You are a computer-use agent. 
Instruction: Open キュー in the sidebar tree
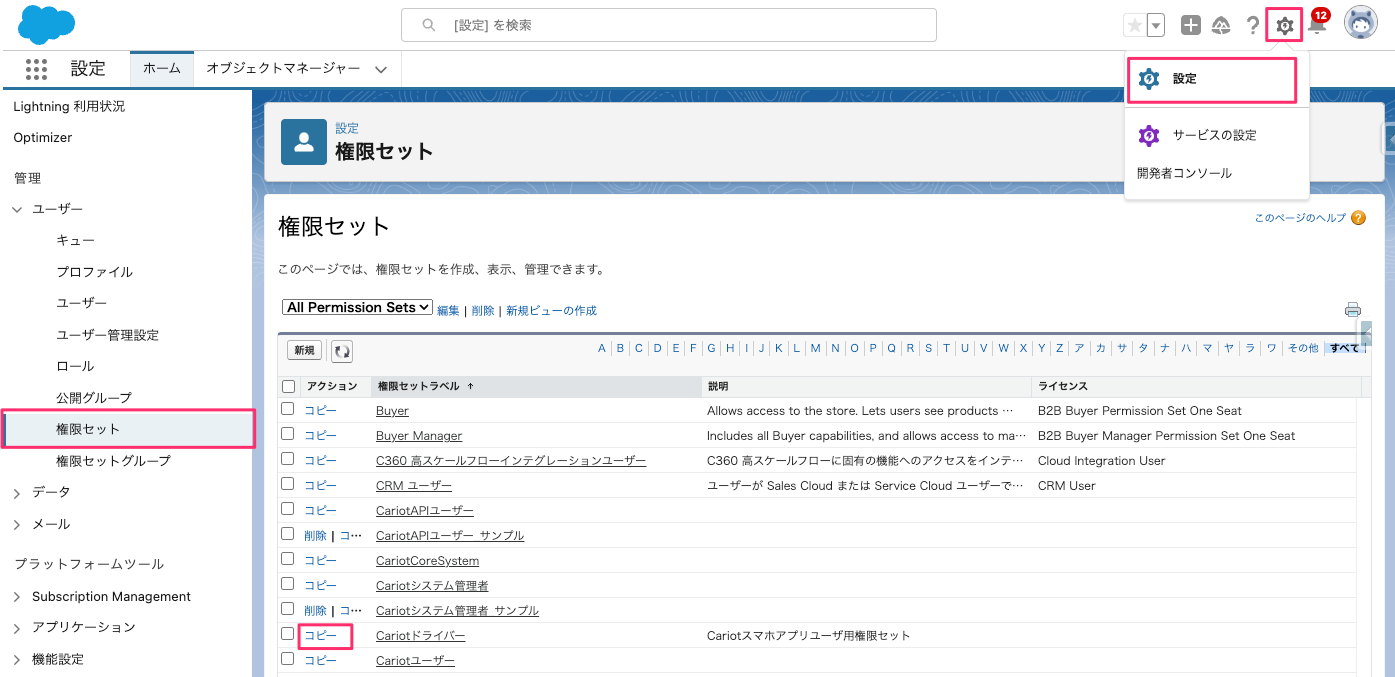[76, 241]
